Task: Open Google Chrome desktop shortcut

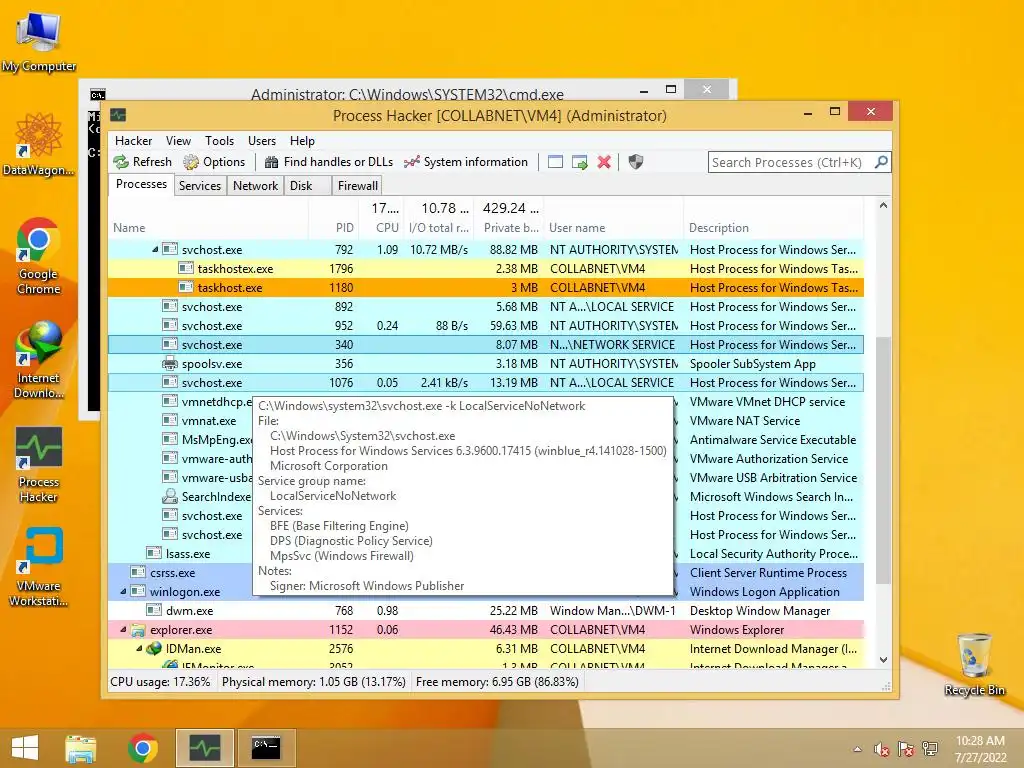Action: point(39,256)
